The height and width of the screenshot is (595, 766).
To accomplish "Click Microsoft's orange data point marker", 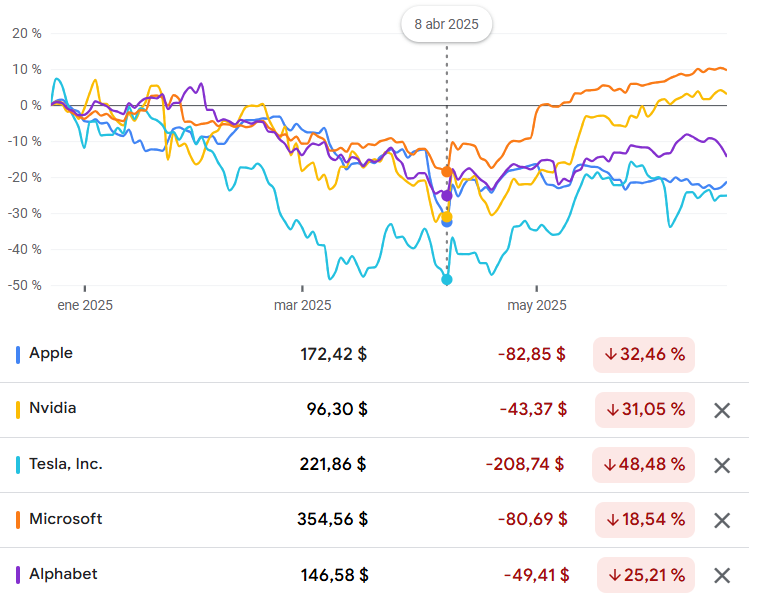I will 447,172.
